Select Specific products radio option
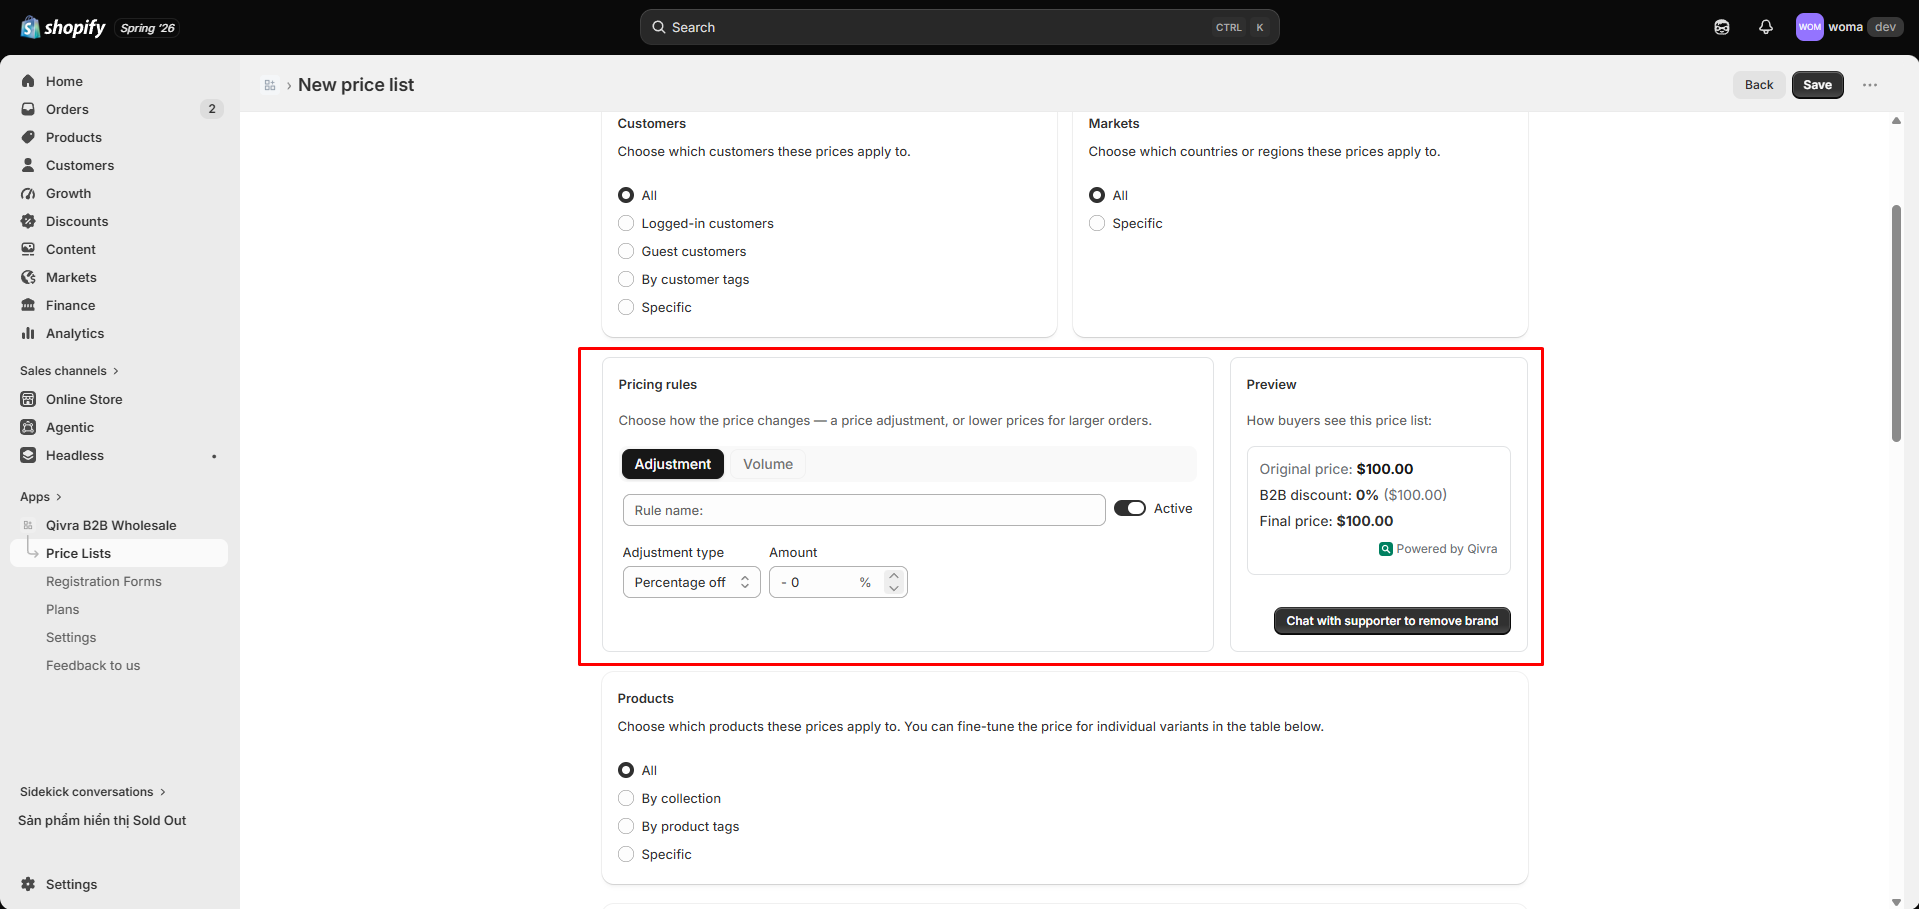1919x909 pixels. (x=626, y=854)
